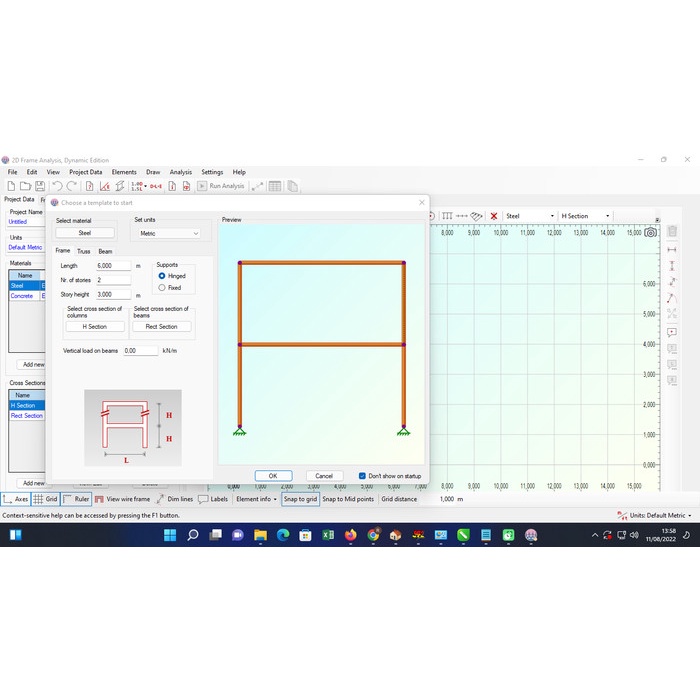Screen dimensions: 700x700
Task: Click the add label speech bubble icon
Action: point(672,332)
